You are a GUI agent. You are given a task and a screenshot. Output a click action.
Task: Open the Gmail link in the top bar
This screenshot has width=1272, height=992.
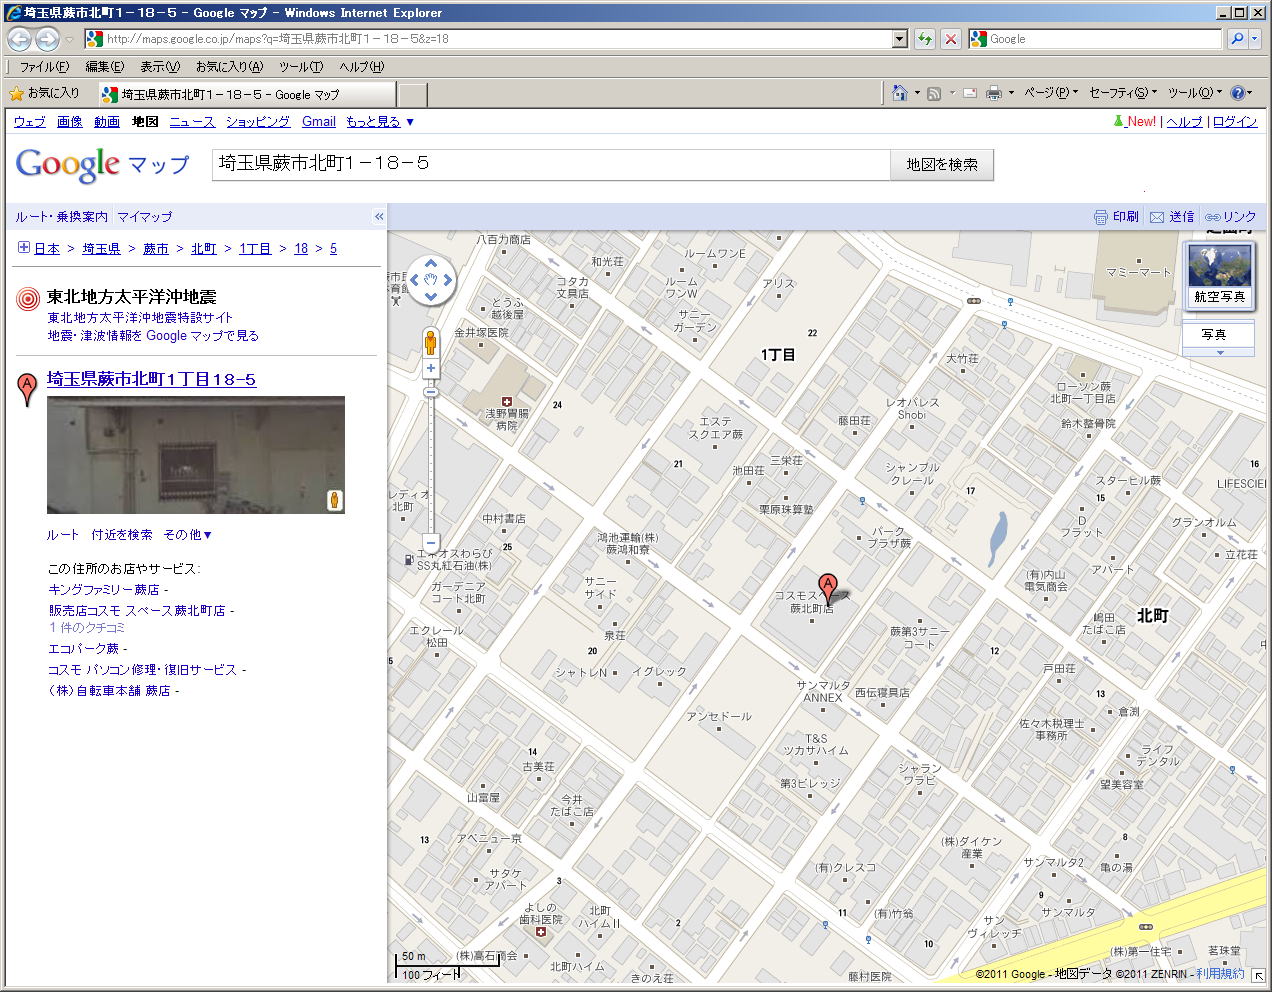[x=319, y=122]
